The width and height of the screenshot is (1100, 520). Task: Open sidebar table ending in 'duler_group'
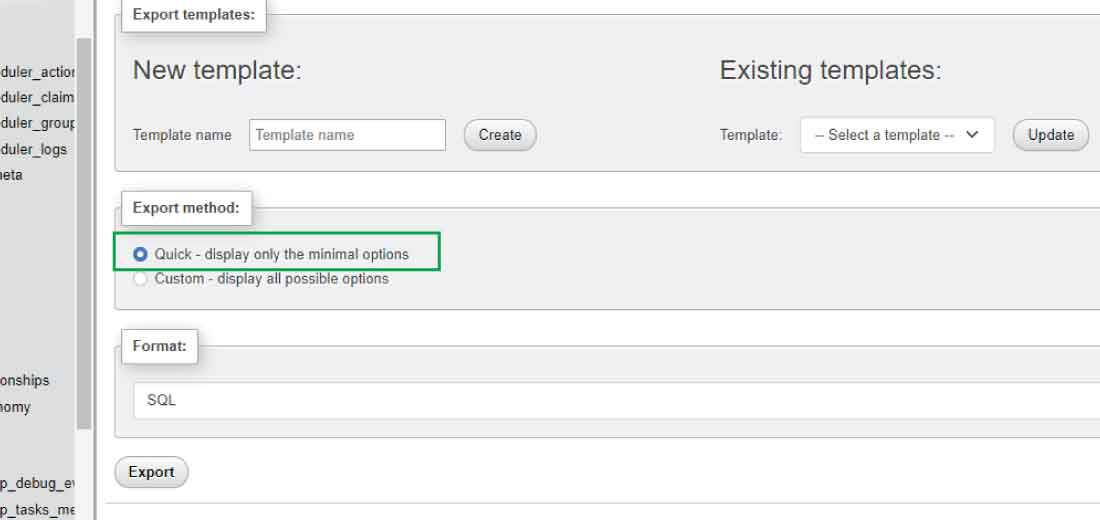coord(38,124)
